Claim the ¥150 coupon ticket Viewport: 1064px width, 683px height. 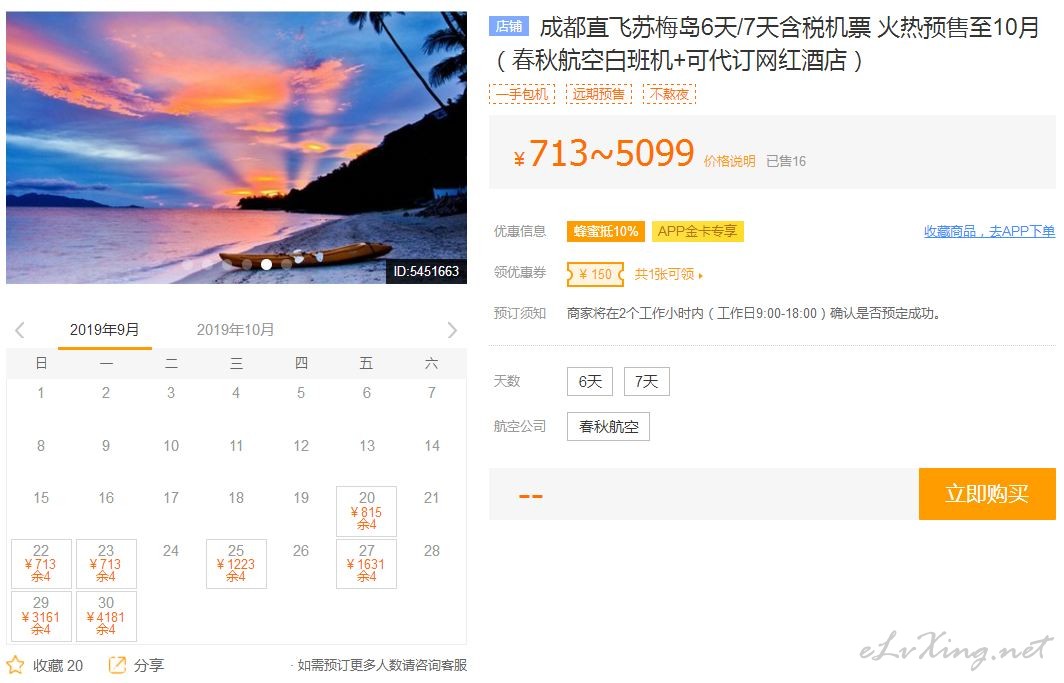595,274
